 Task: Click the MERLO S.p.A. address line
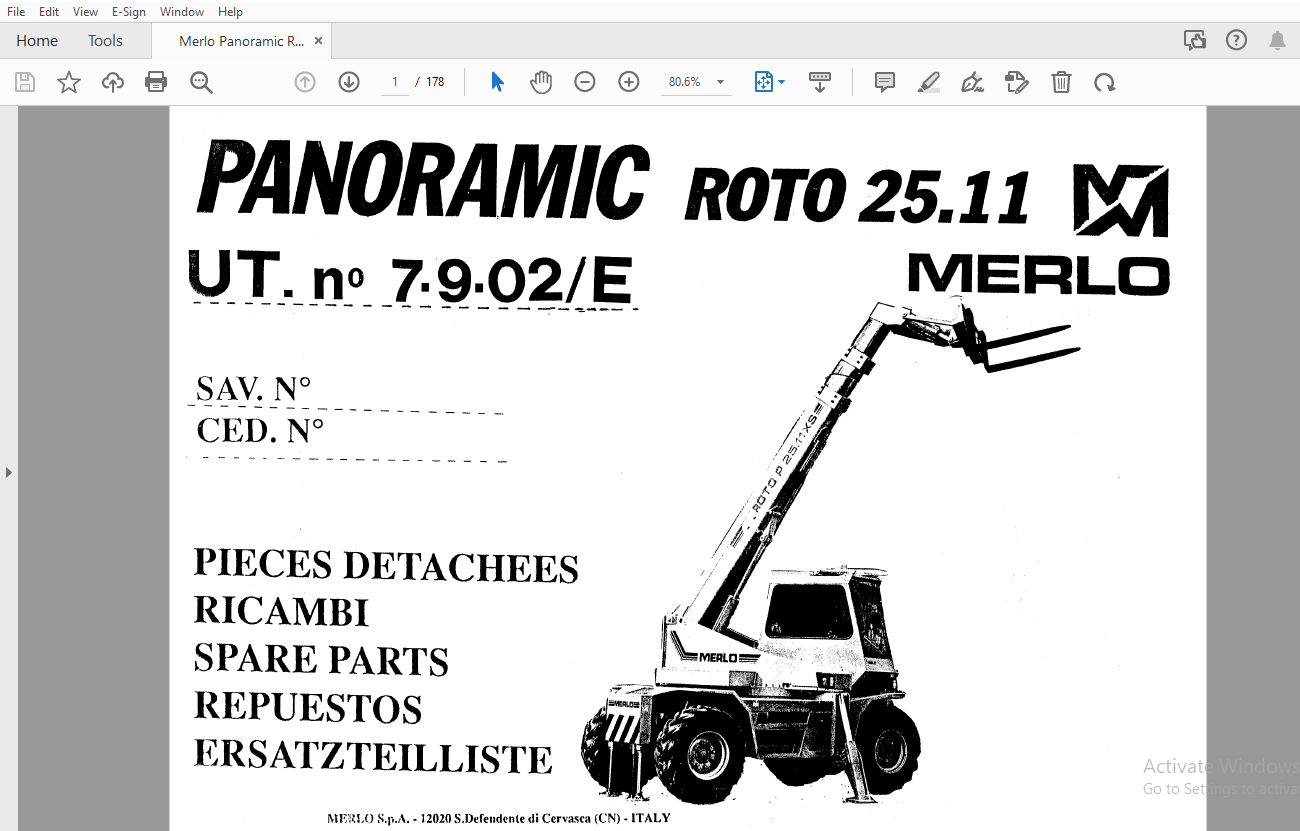499,818
